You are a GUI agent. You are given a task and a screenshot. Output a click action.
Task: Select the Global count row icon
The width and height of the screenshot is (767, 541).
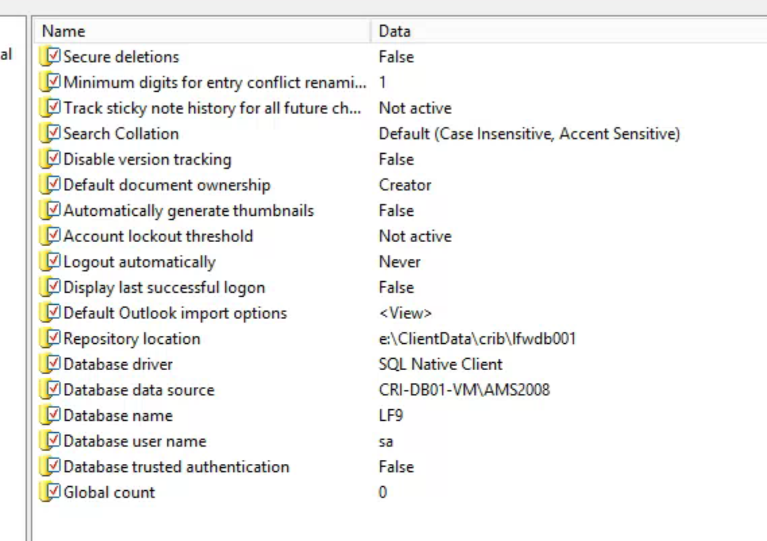pos(49,492)
